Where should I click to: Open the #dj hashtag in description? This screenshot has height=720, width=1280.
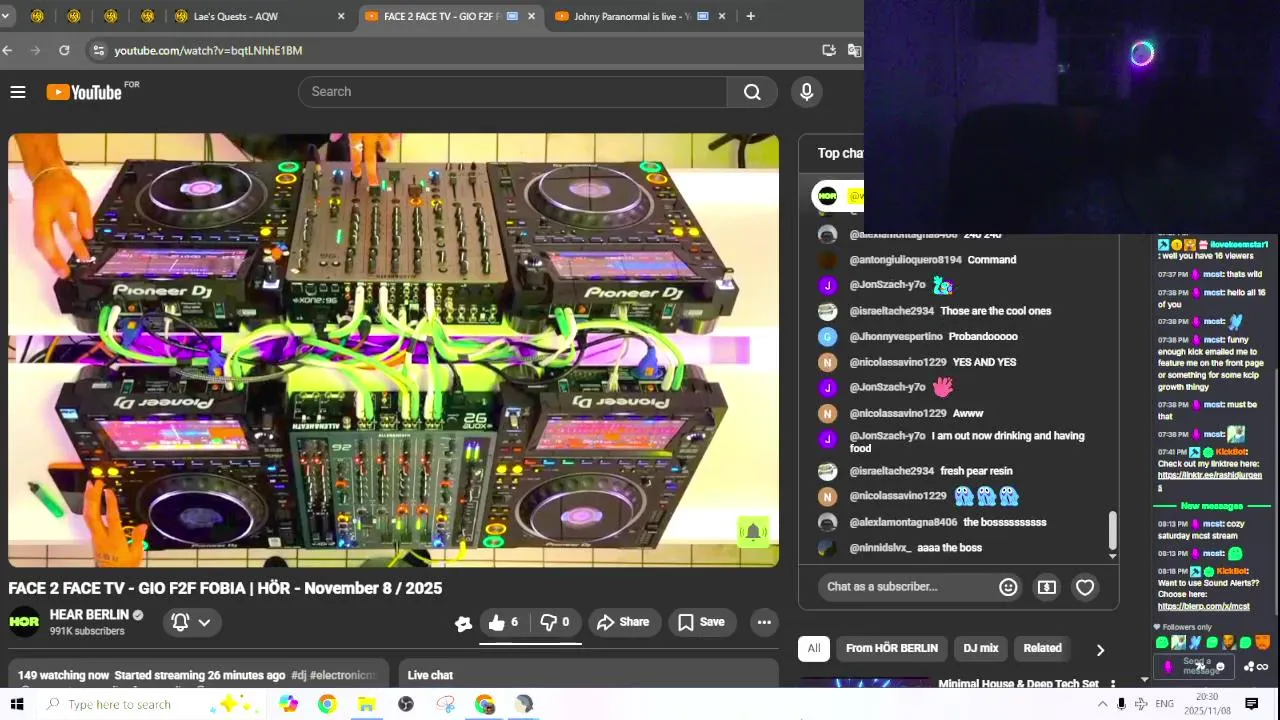click(x=298, y=676)
